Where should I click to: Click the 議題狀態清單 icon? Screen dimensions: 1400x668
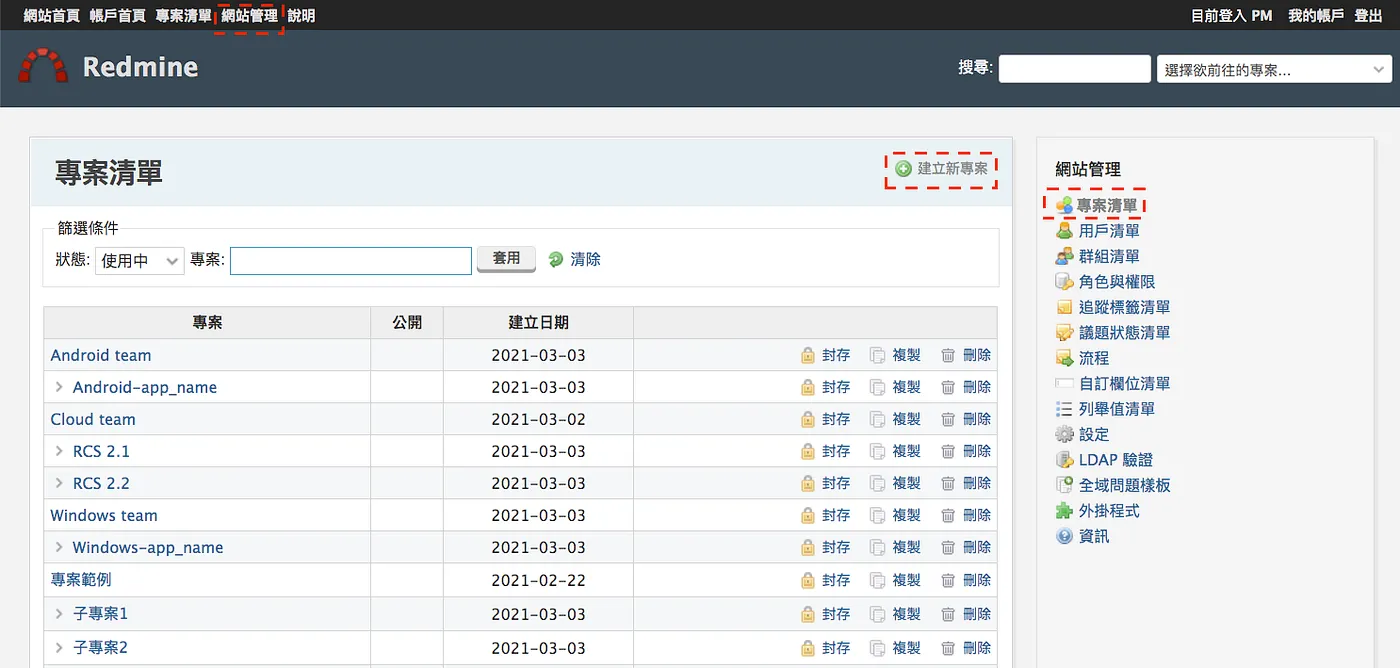point(1064,333)
